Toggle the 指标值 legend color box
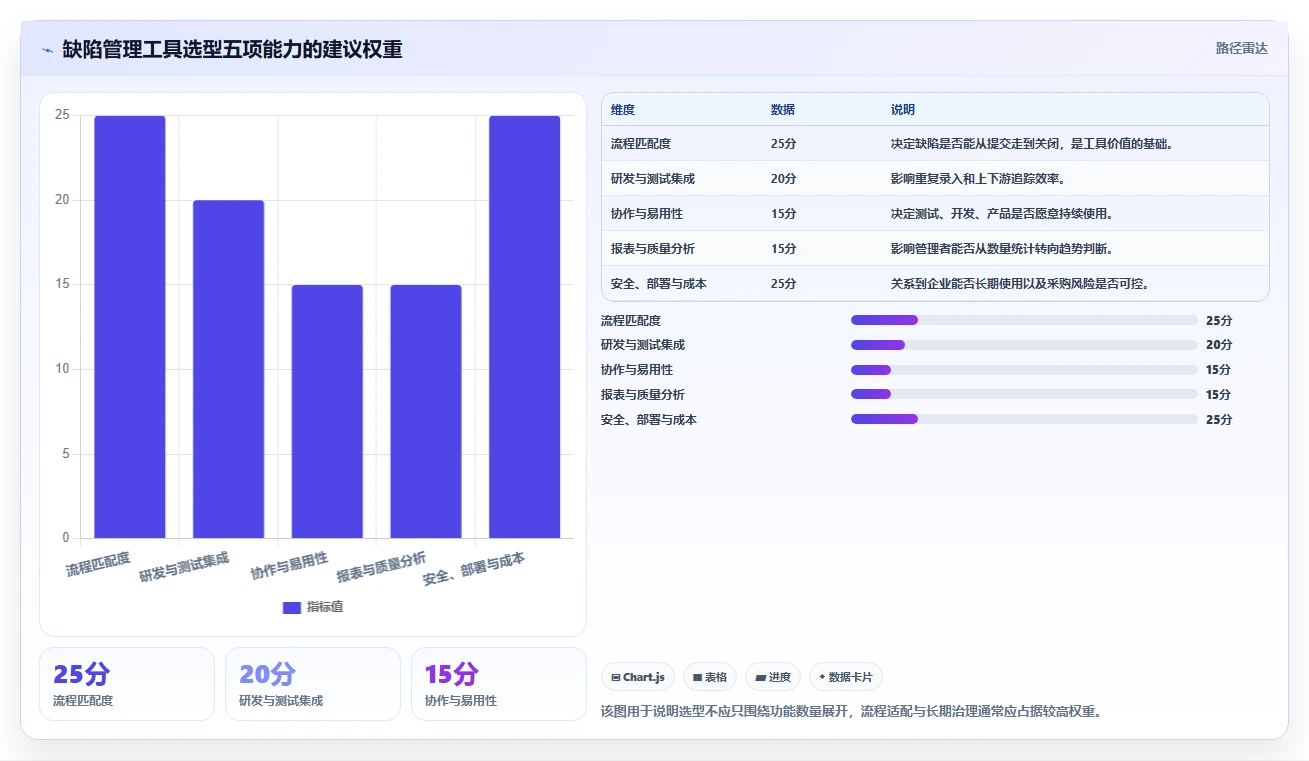Screen dimensions: 1309x761 coord(292,607)
